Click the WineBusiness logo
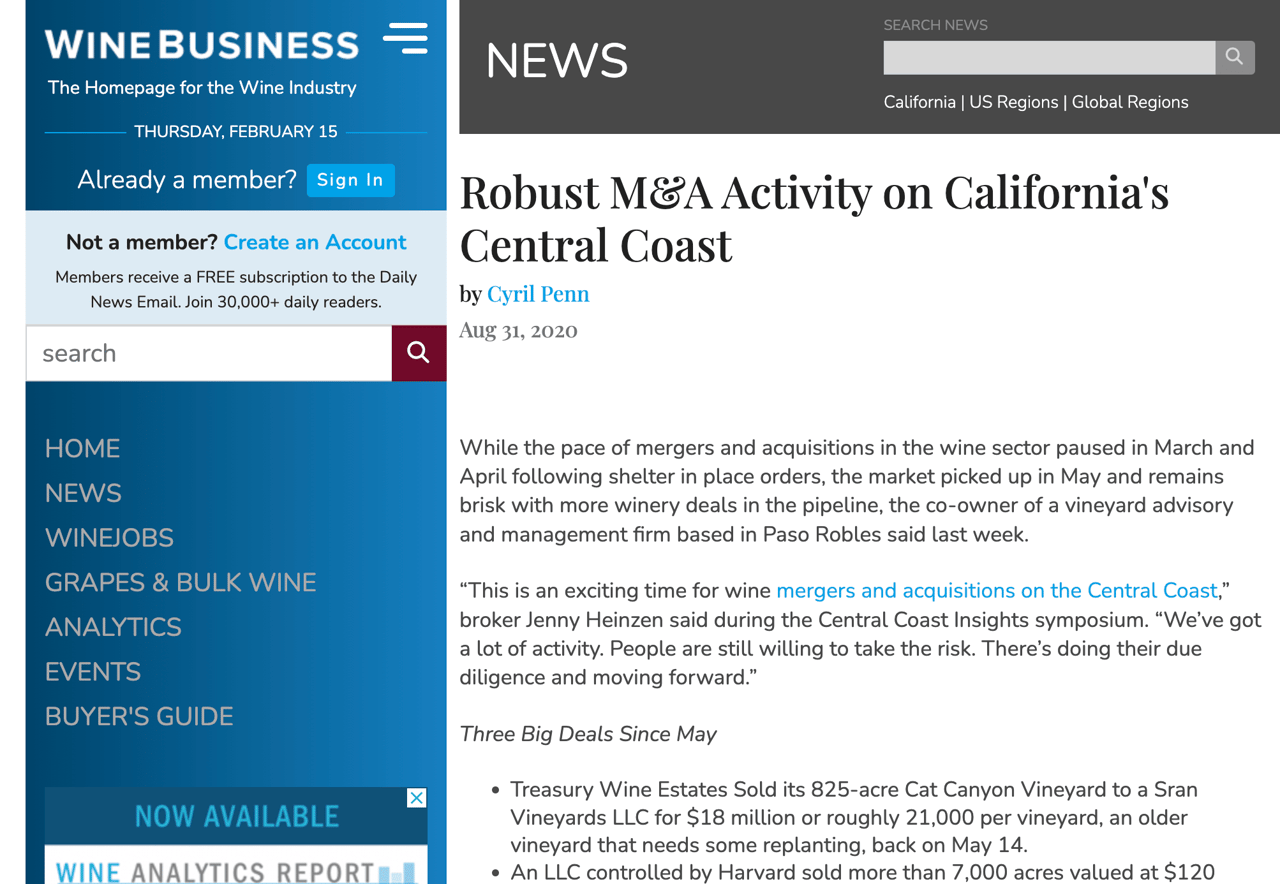 point(202,43)
